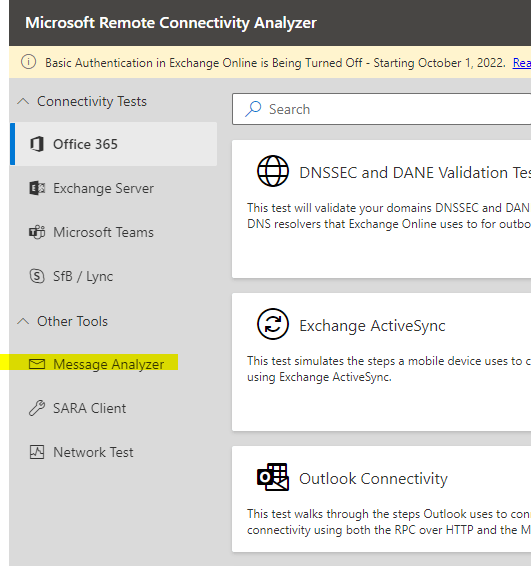This screenshot has width=531, height=566.
Task: Click the Outlook Connectivity description text
Action: (389, 522)
